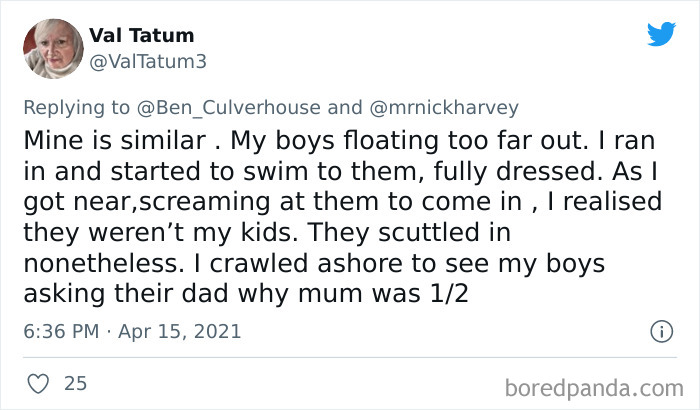Open the @mrnickharvey mention link
This screenshot has width=700, height=410.
445,107
